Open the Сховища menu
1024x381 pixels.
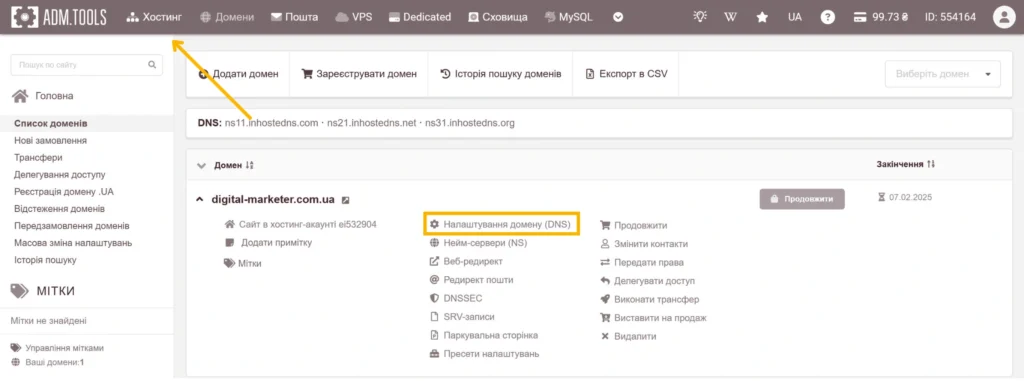pyautogui.click(x=498, y=17)
